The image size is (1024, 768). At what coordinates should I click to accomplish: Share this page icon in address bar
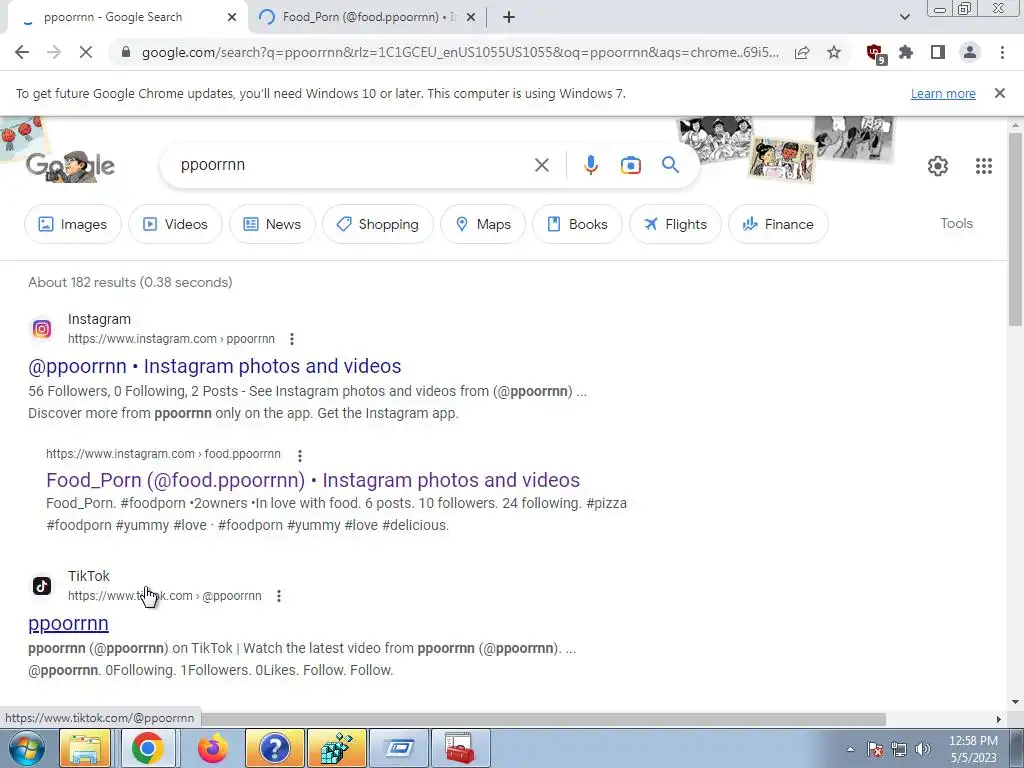(x=802, y=52)
